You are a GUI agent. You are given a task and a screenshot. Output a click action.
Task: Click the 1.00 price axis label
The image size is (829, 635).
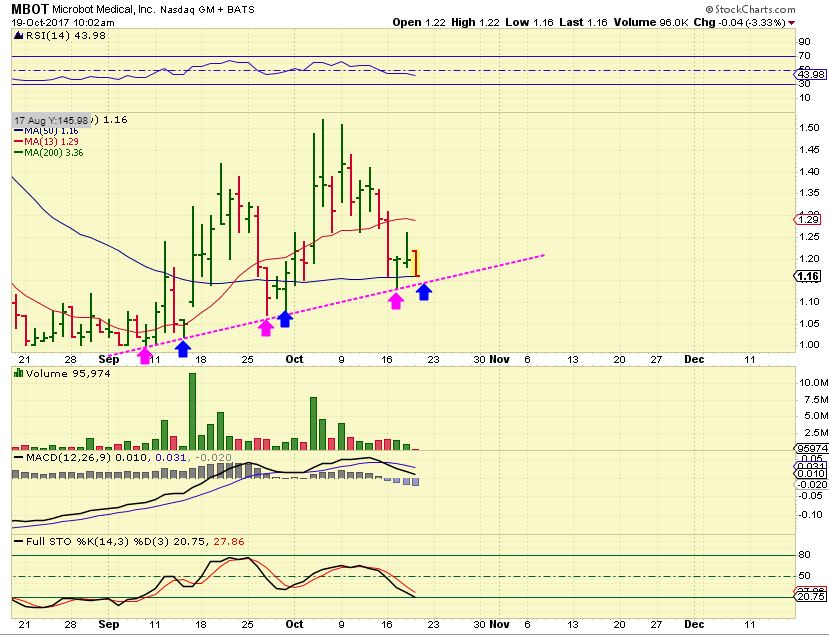tap(809, 345)
